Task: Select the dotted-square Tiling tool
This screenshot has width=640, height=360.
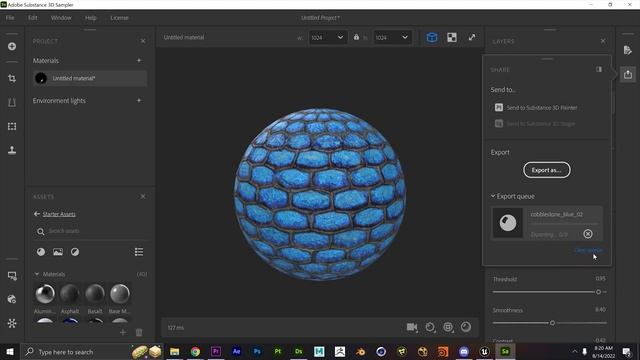Action: pos(12,126)
